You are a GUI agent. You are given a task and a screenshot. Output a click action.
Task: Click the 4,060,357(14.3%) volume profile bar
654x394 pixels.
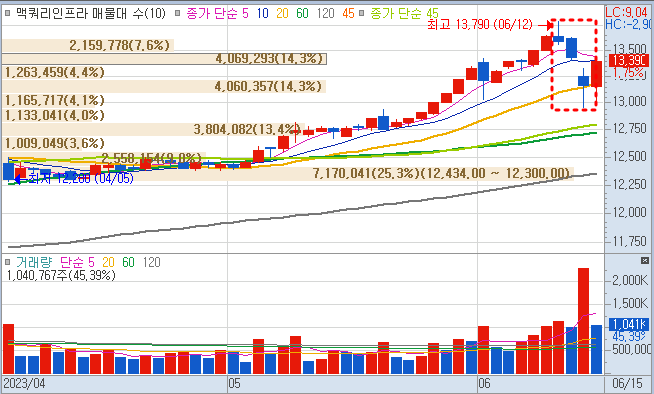coord(164,87)
